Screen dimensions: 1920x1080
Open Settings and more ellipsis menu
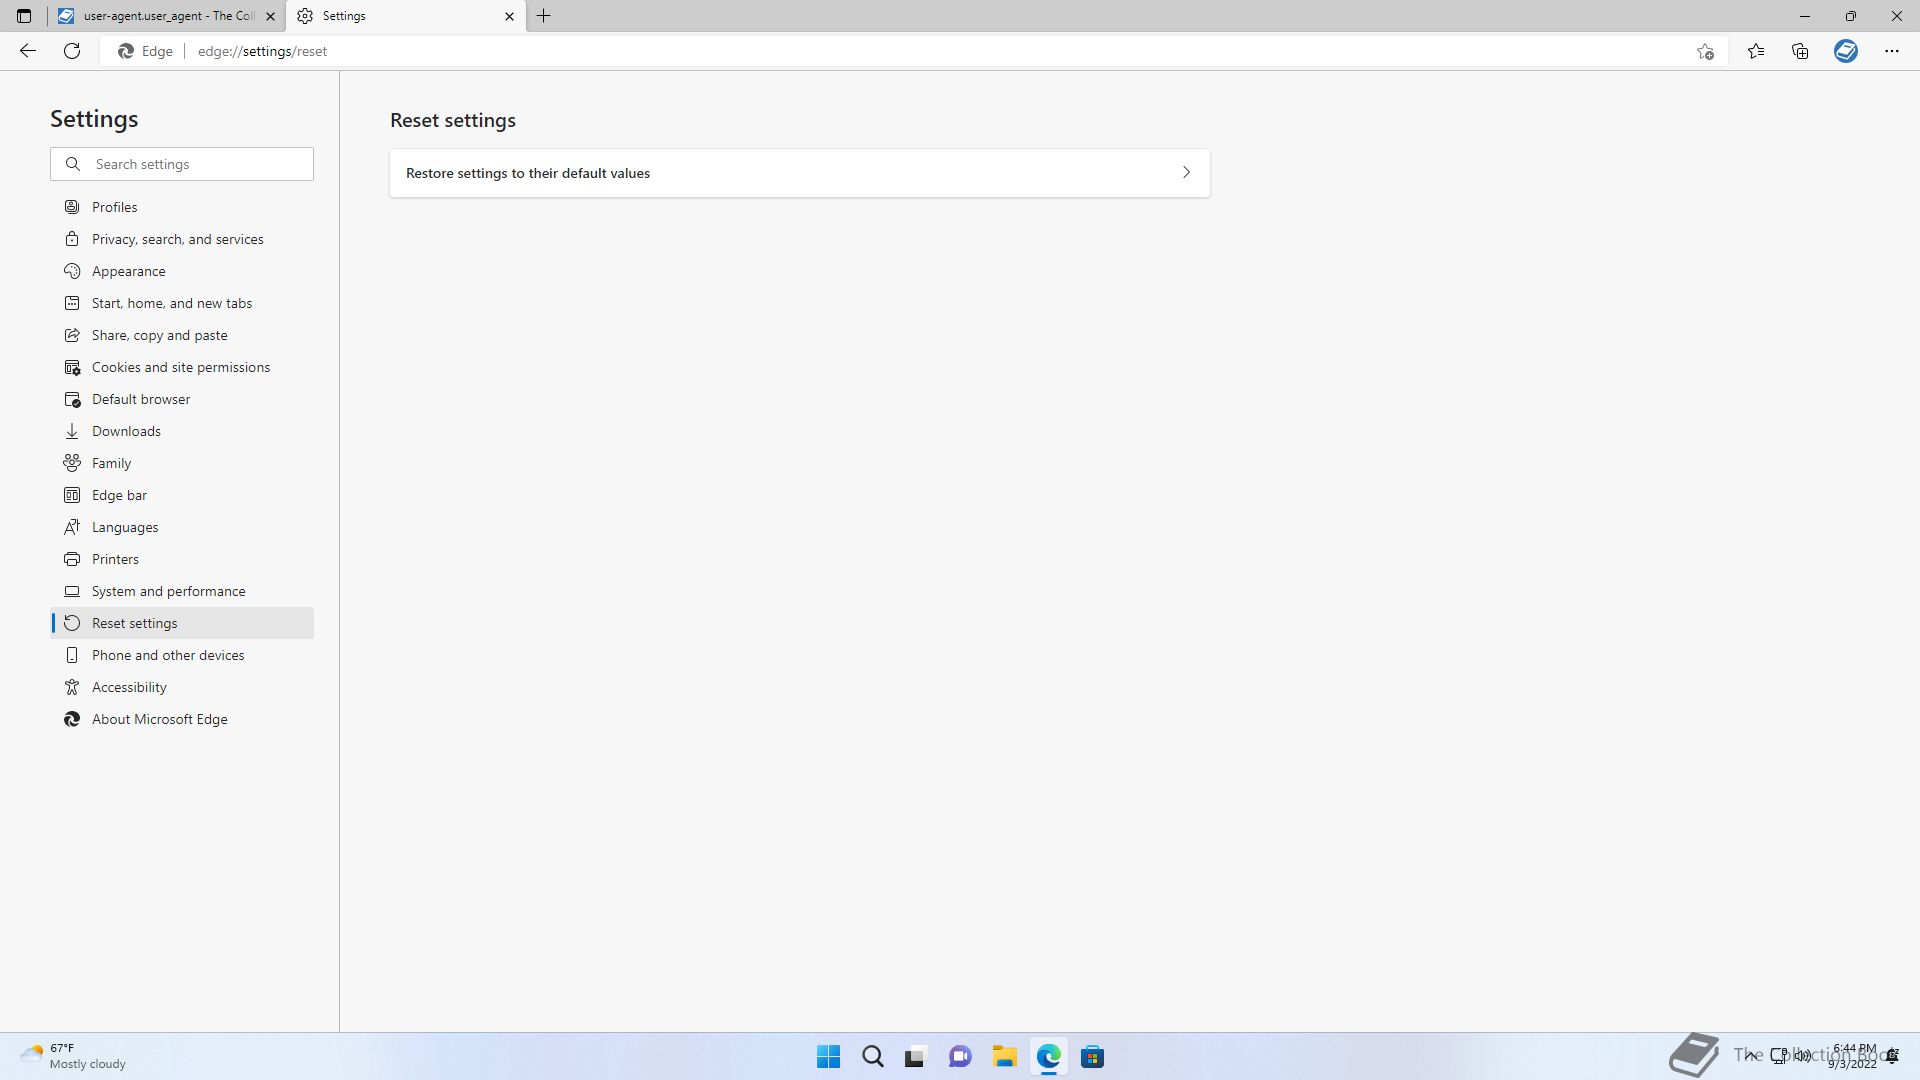[1891, 51]
